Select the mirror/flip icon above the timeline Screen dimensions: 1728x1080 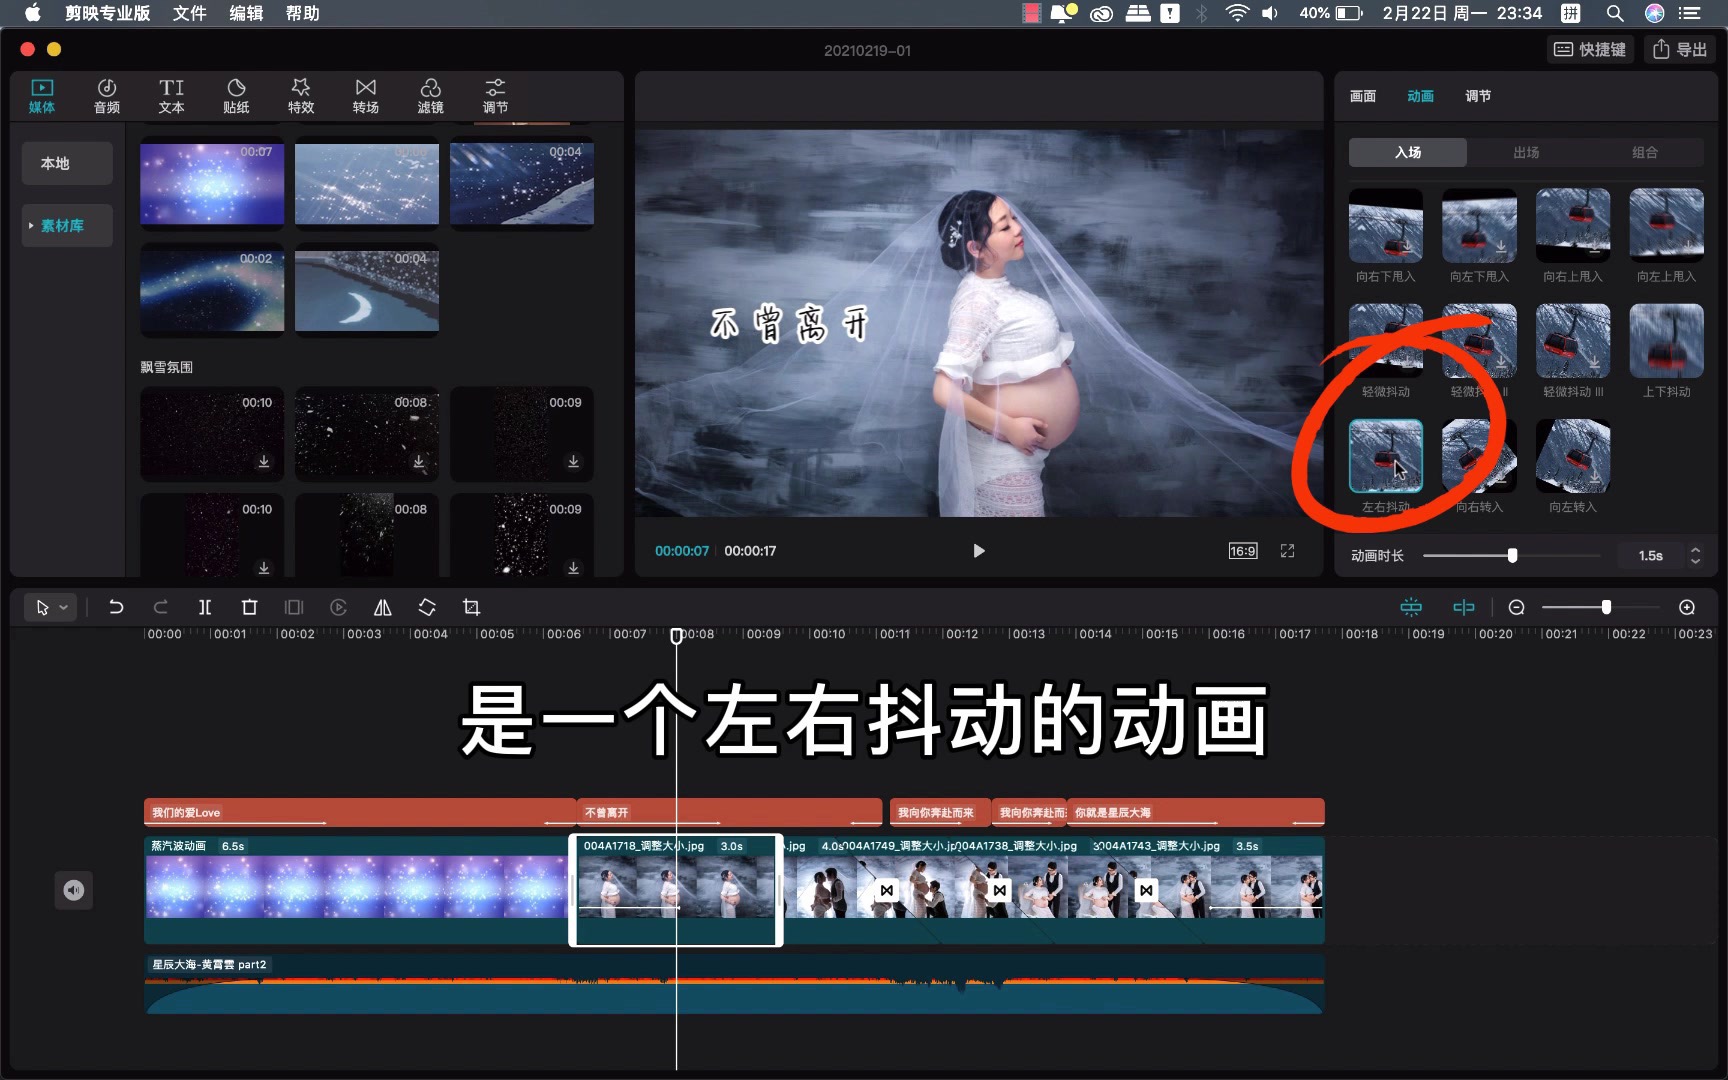382,607
